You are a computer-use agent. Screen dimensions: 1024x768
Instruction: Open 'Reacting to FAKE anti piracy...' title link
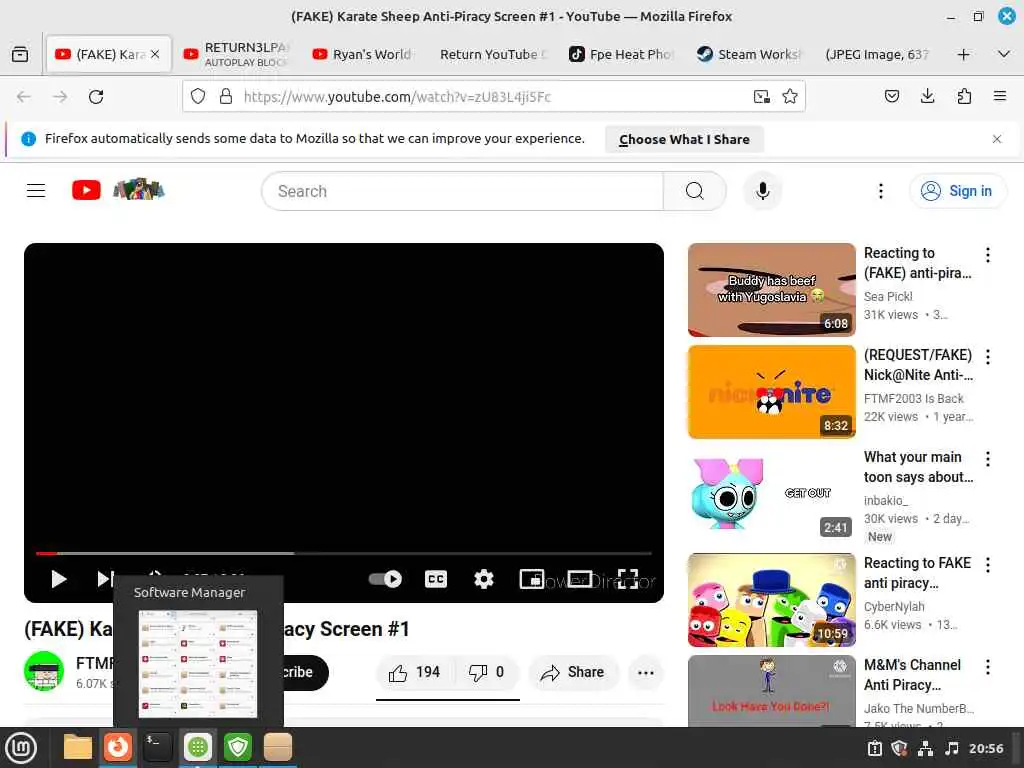[917, 573]
